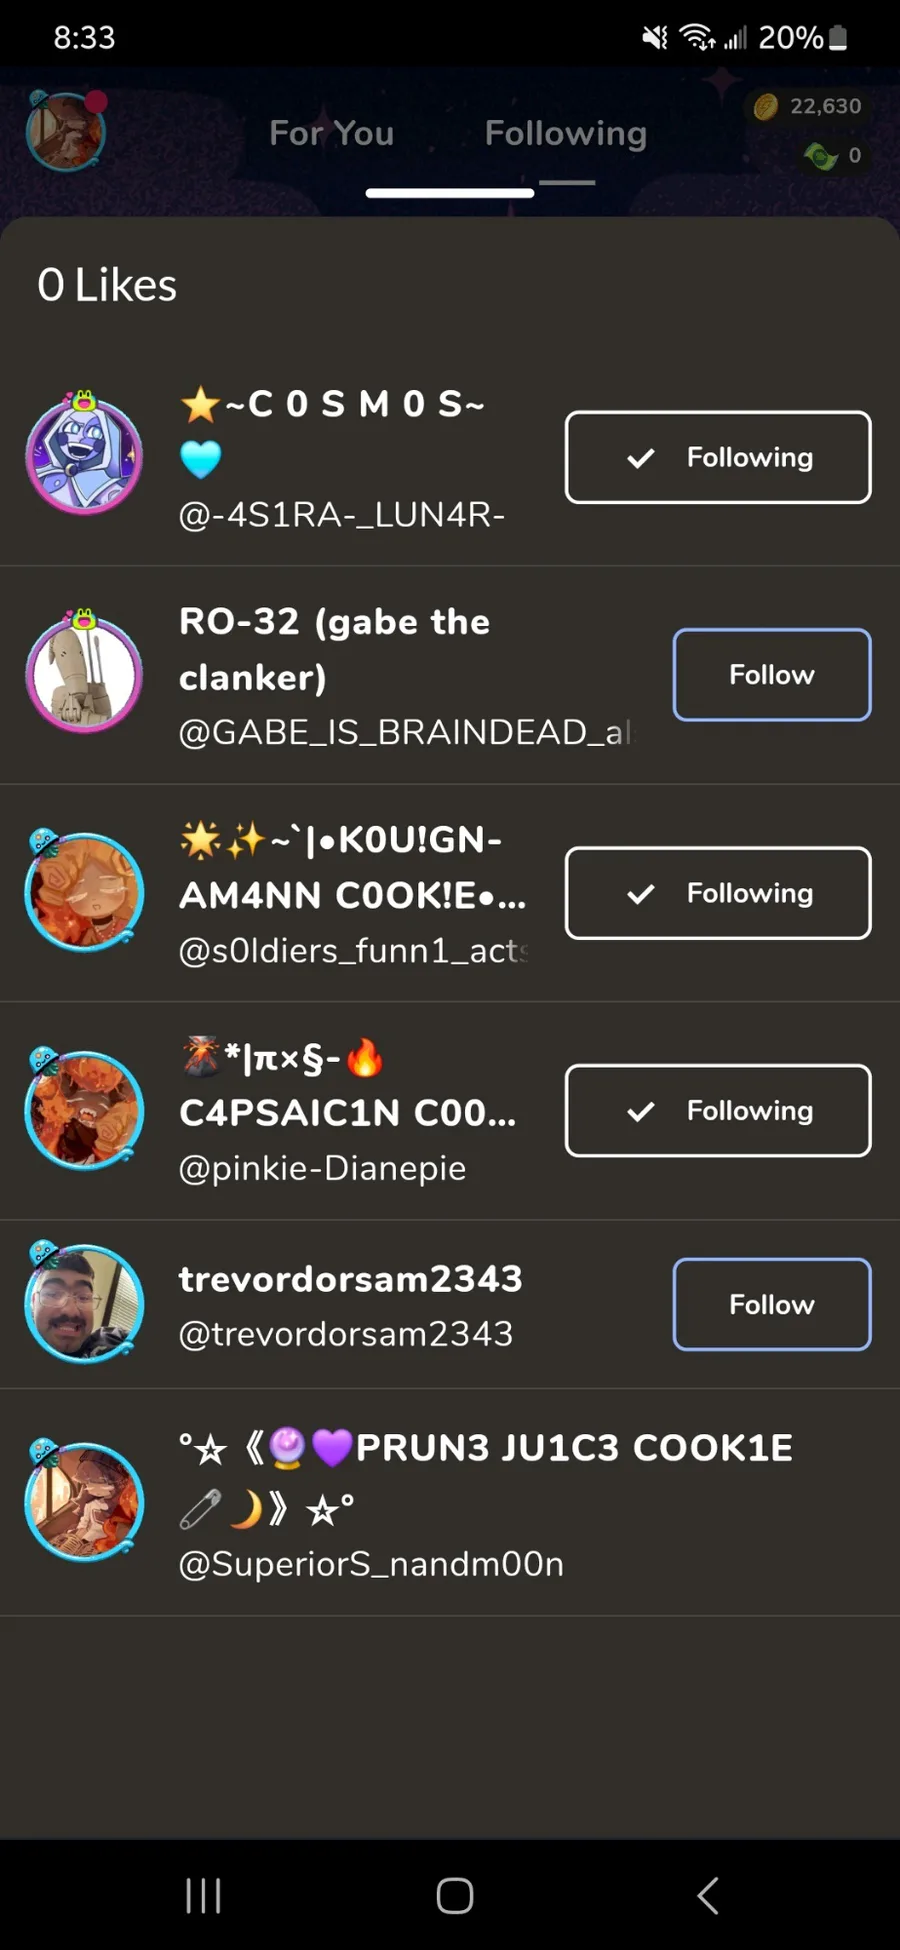Viewport: 900px width, 1950px height.
Task: Tap the gold coin balance 22,630
Action: pyautogui.click(x=808, y=106)
